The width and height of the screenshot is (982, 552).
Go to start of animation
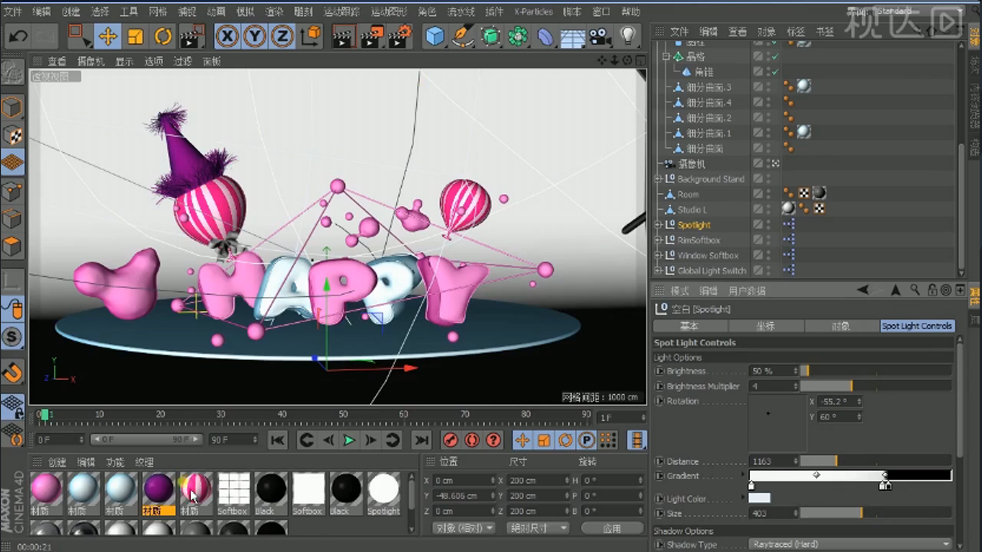[277, 440]
